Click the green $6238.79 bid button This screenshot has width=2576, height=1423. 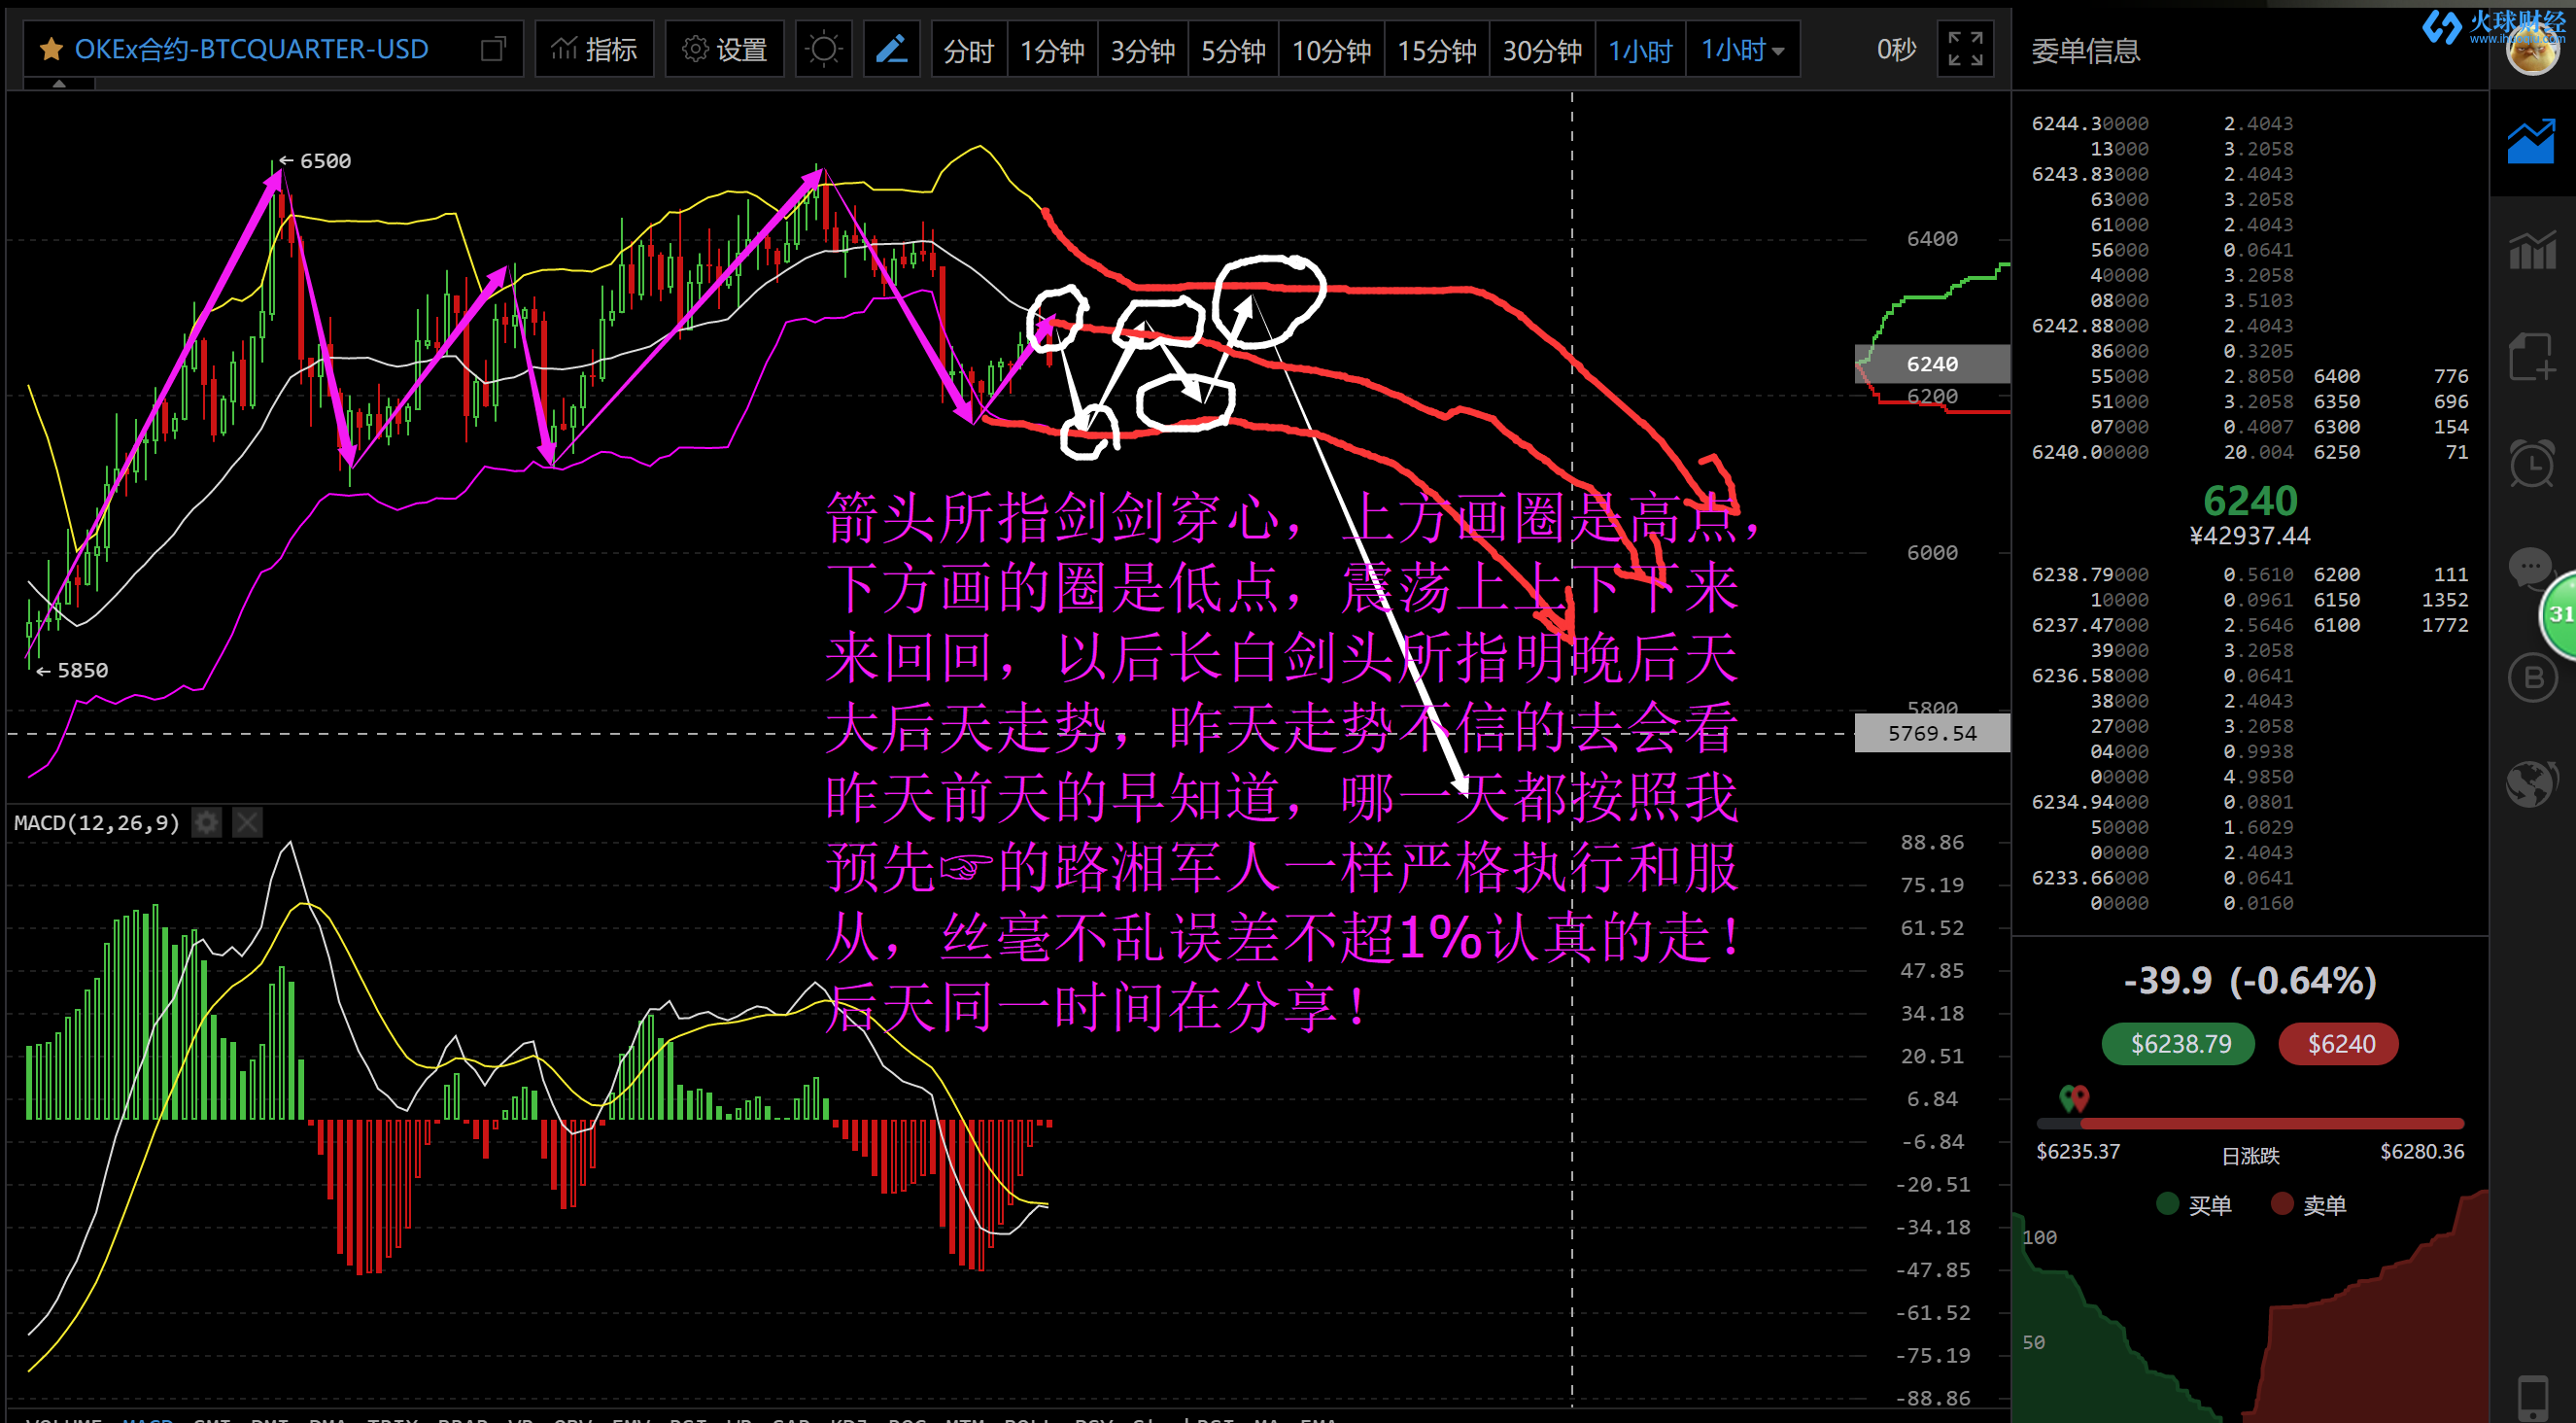pos(2179,1044)
